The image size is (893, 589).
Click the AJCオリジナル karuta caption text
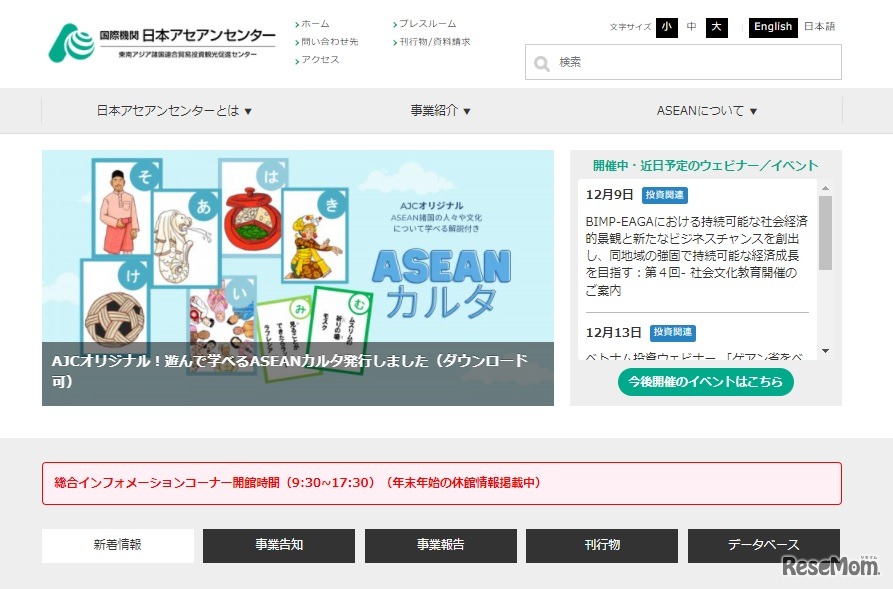click(289, 370)
